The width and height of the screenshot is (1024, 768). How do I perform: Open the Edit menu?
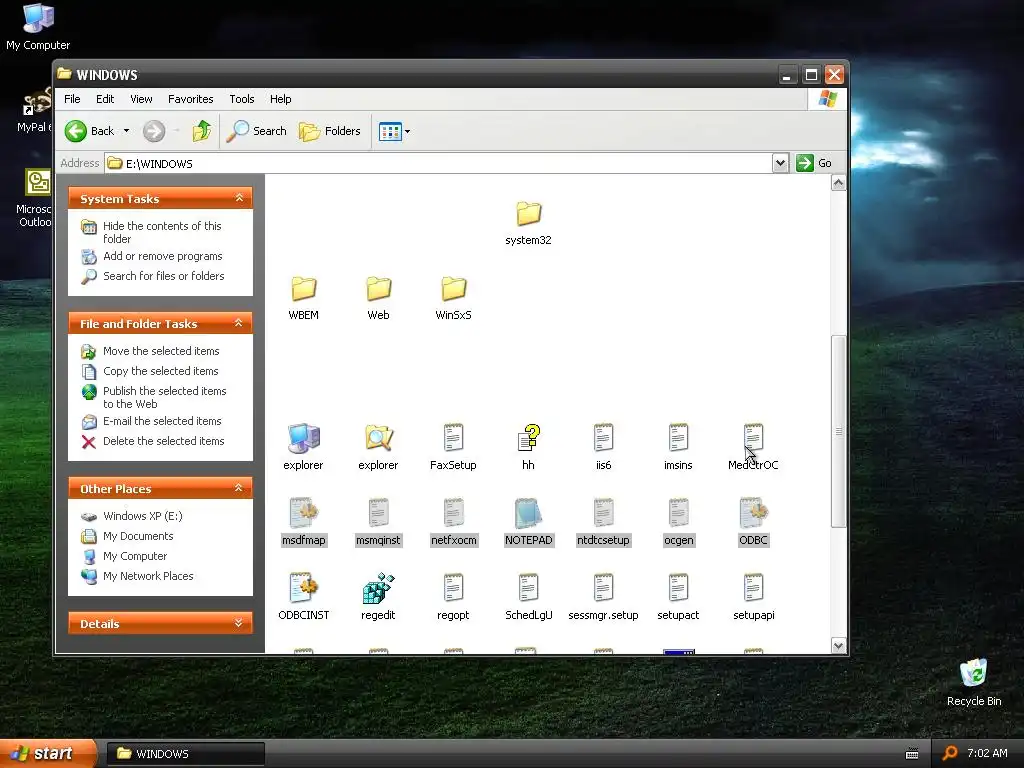(105, 99)
